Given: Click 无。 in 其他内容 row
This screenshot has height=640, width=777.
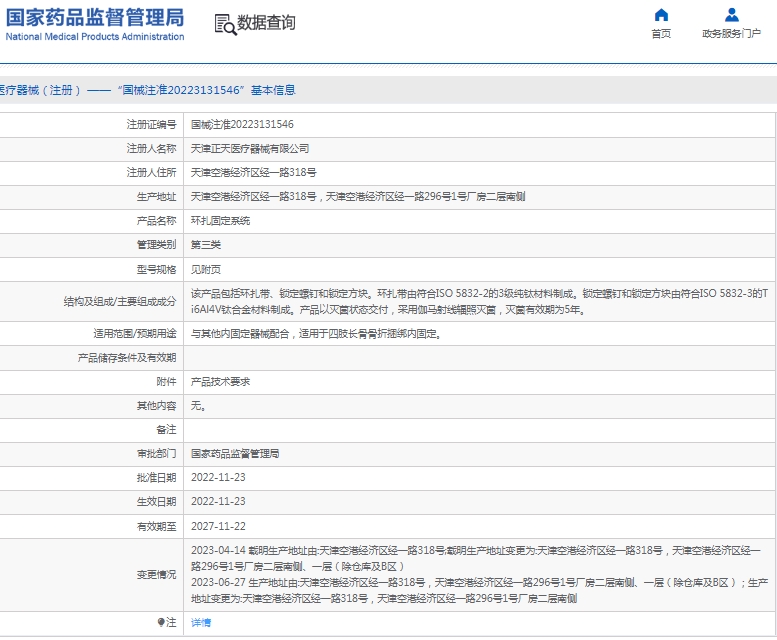Looking at the screenshot, I should click(x=198, y=406).
